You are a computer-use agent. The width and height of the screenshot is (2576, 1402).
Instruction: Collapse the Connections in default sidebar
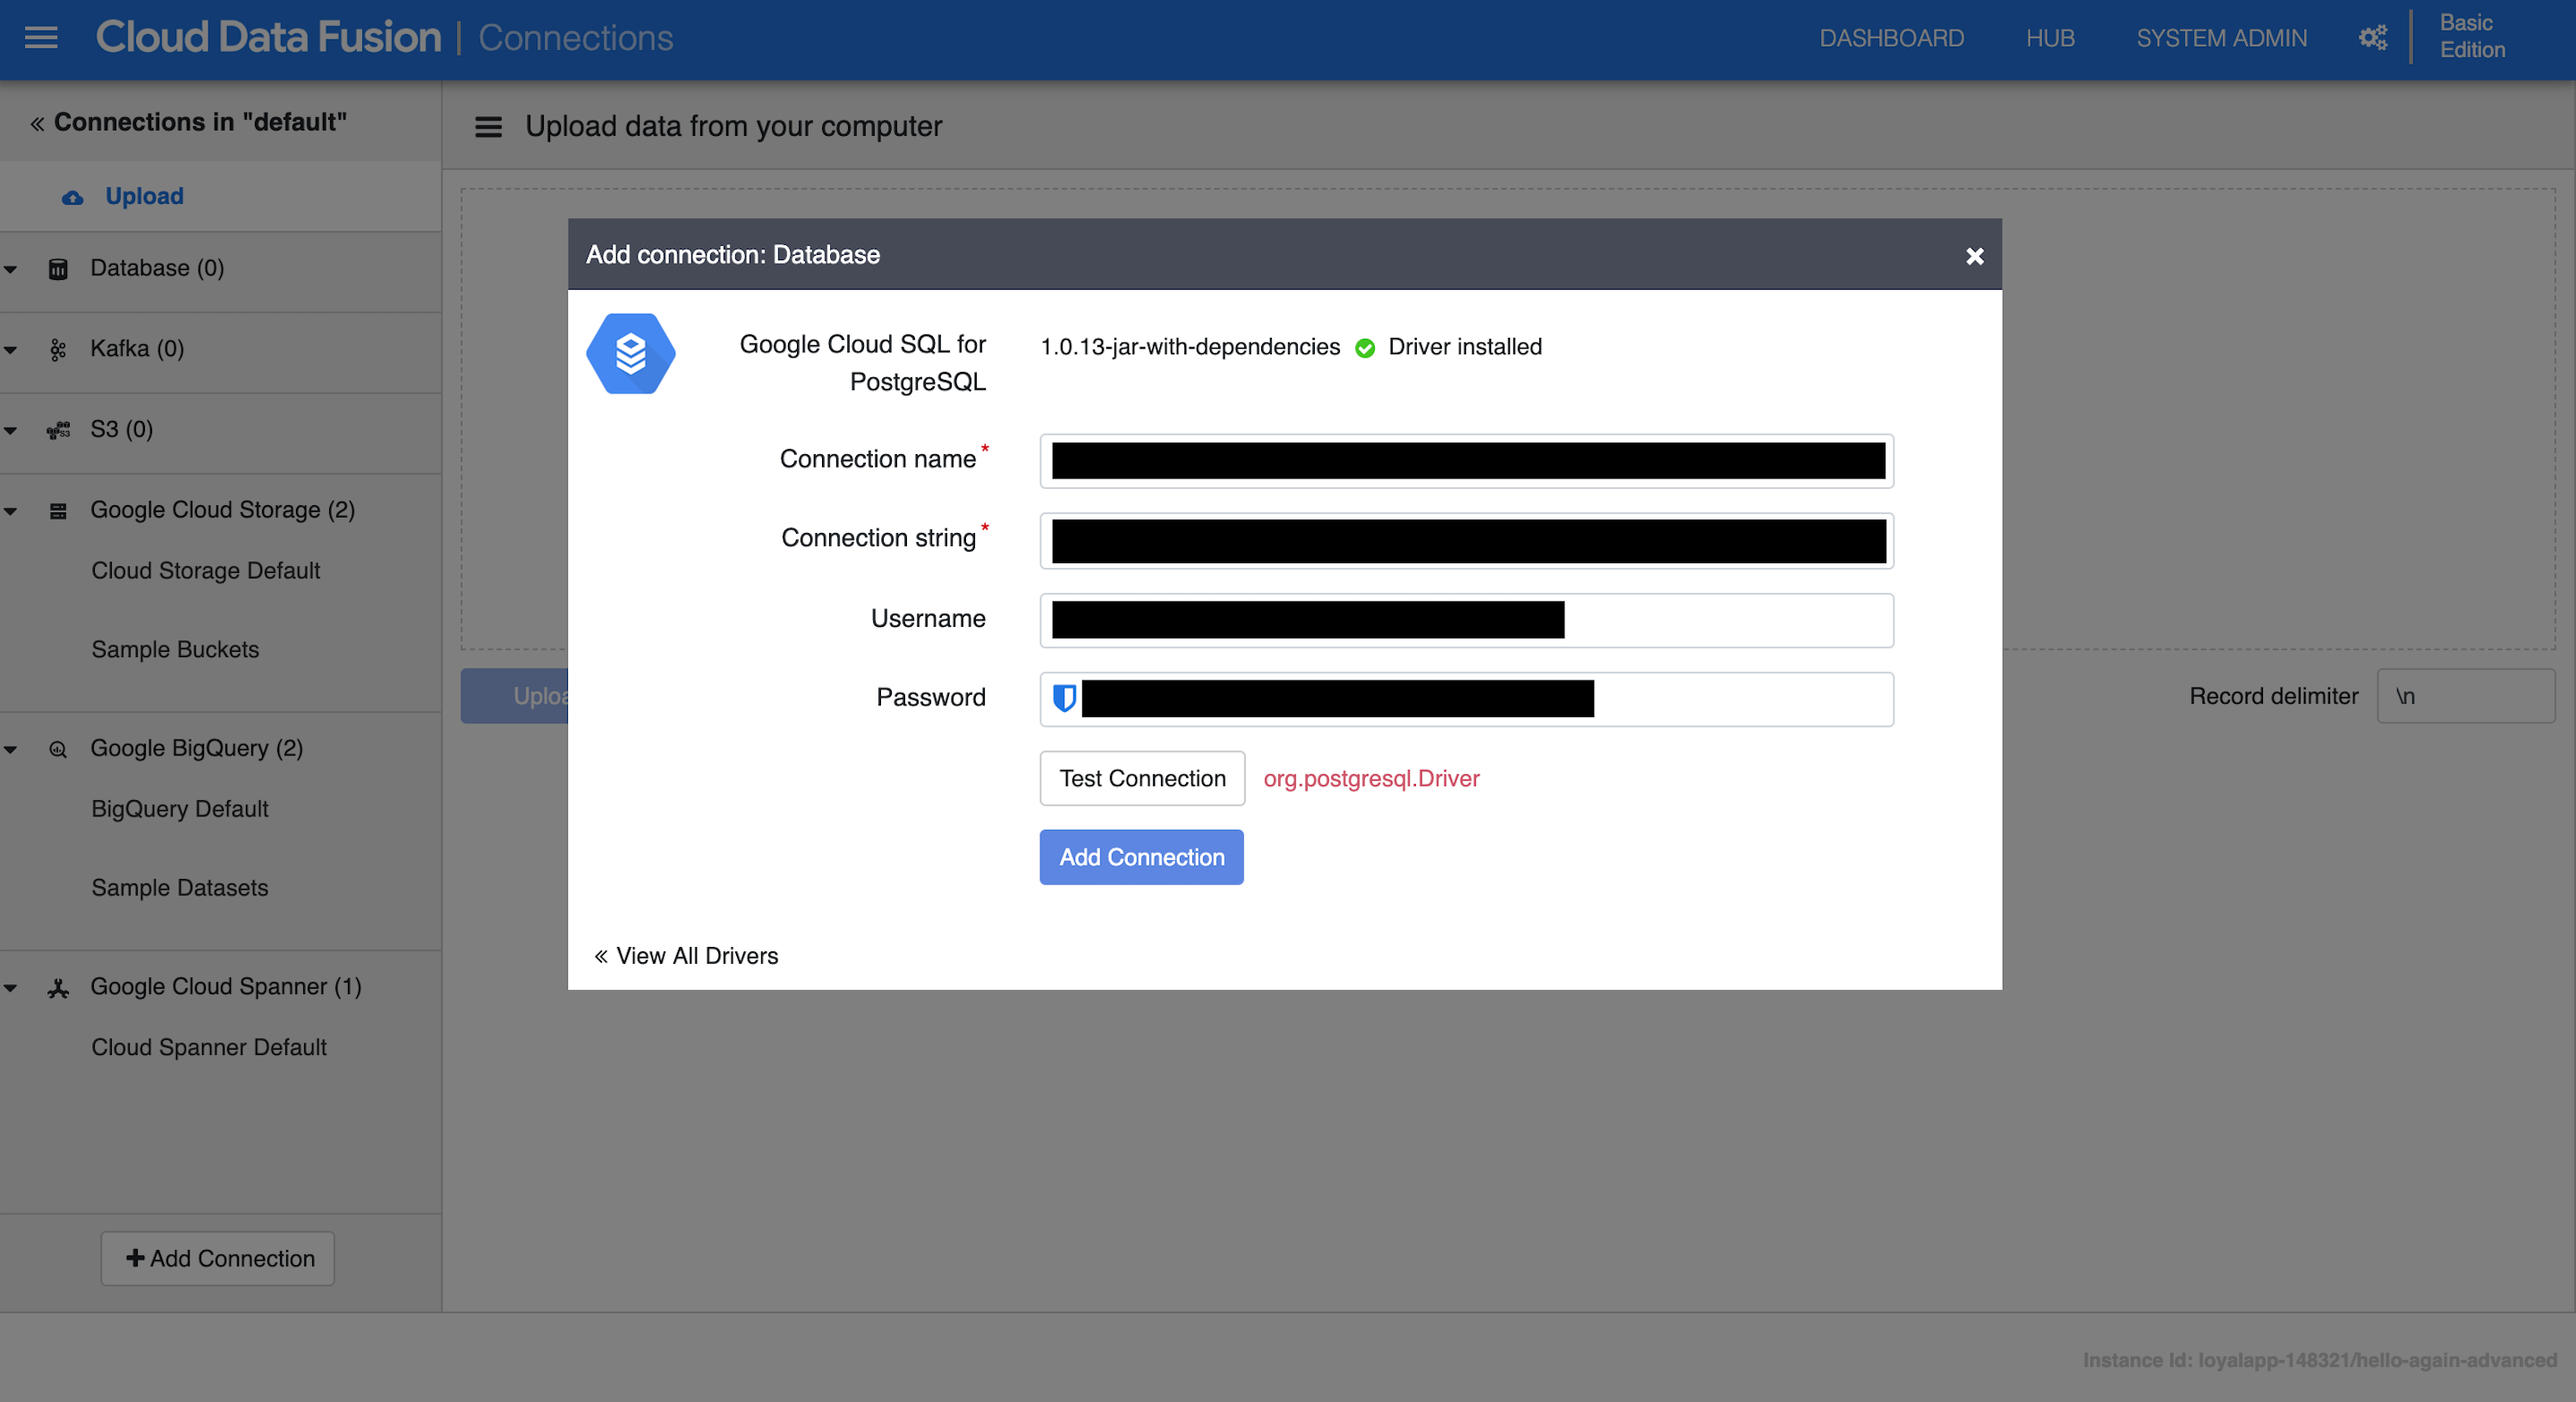(37, 123)
